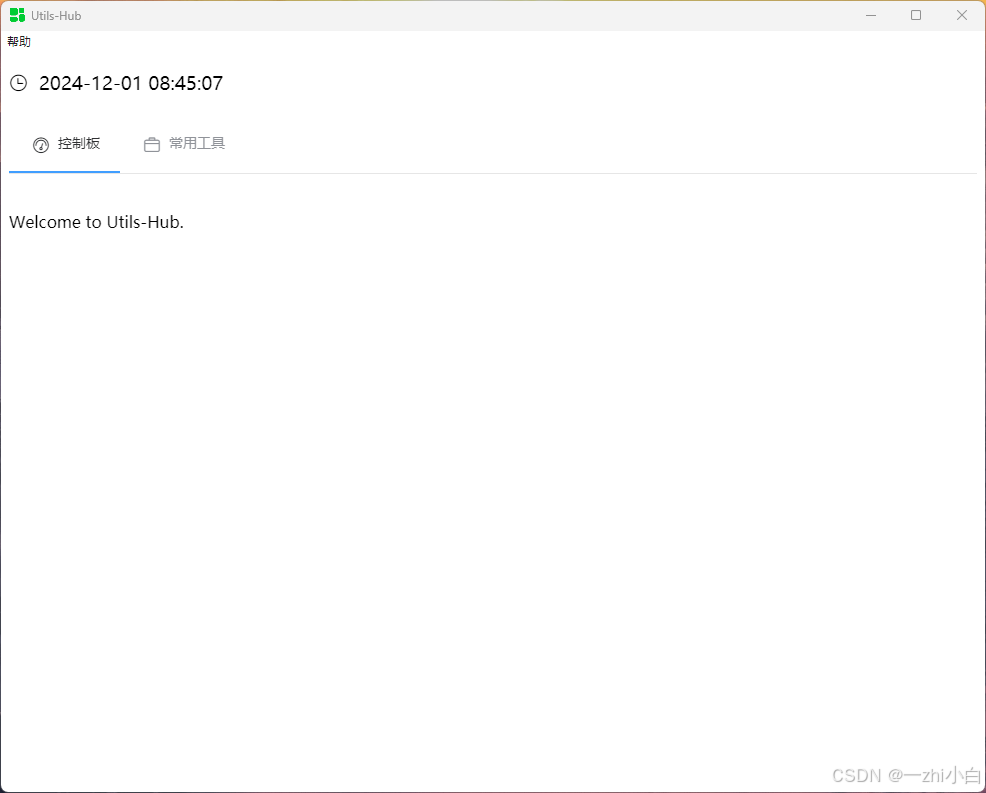986x793 pixels.
Task: Maximize the Utils-Hub window
Action: coord(916,15)
